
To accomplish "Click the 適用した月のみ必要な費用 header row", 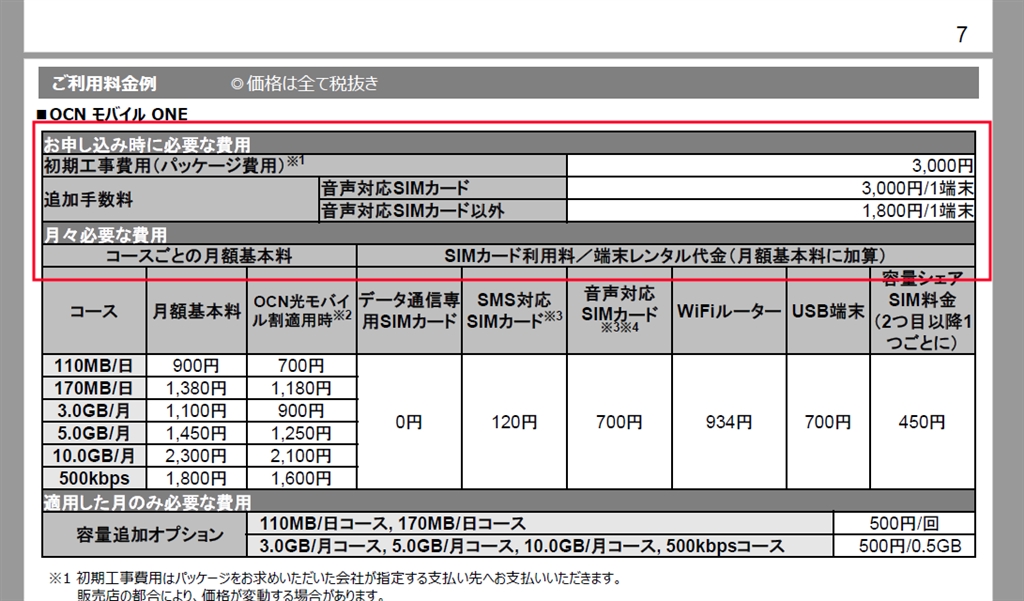I will point(509,501).
